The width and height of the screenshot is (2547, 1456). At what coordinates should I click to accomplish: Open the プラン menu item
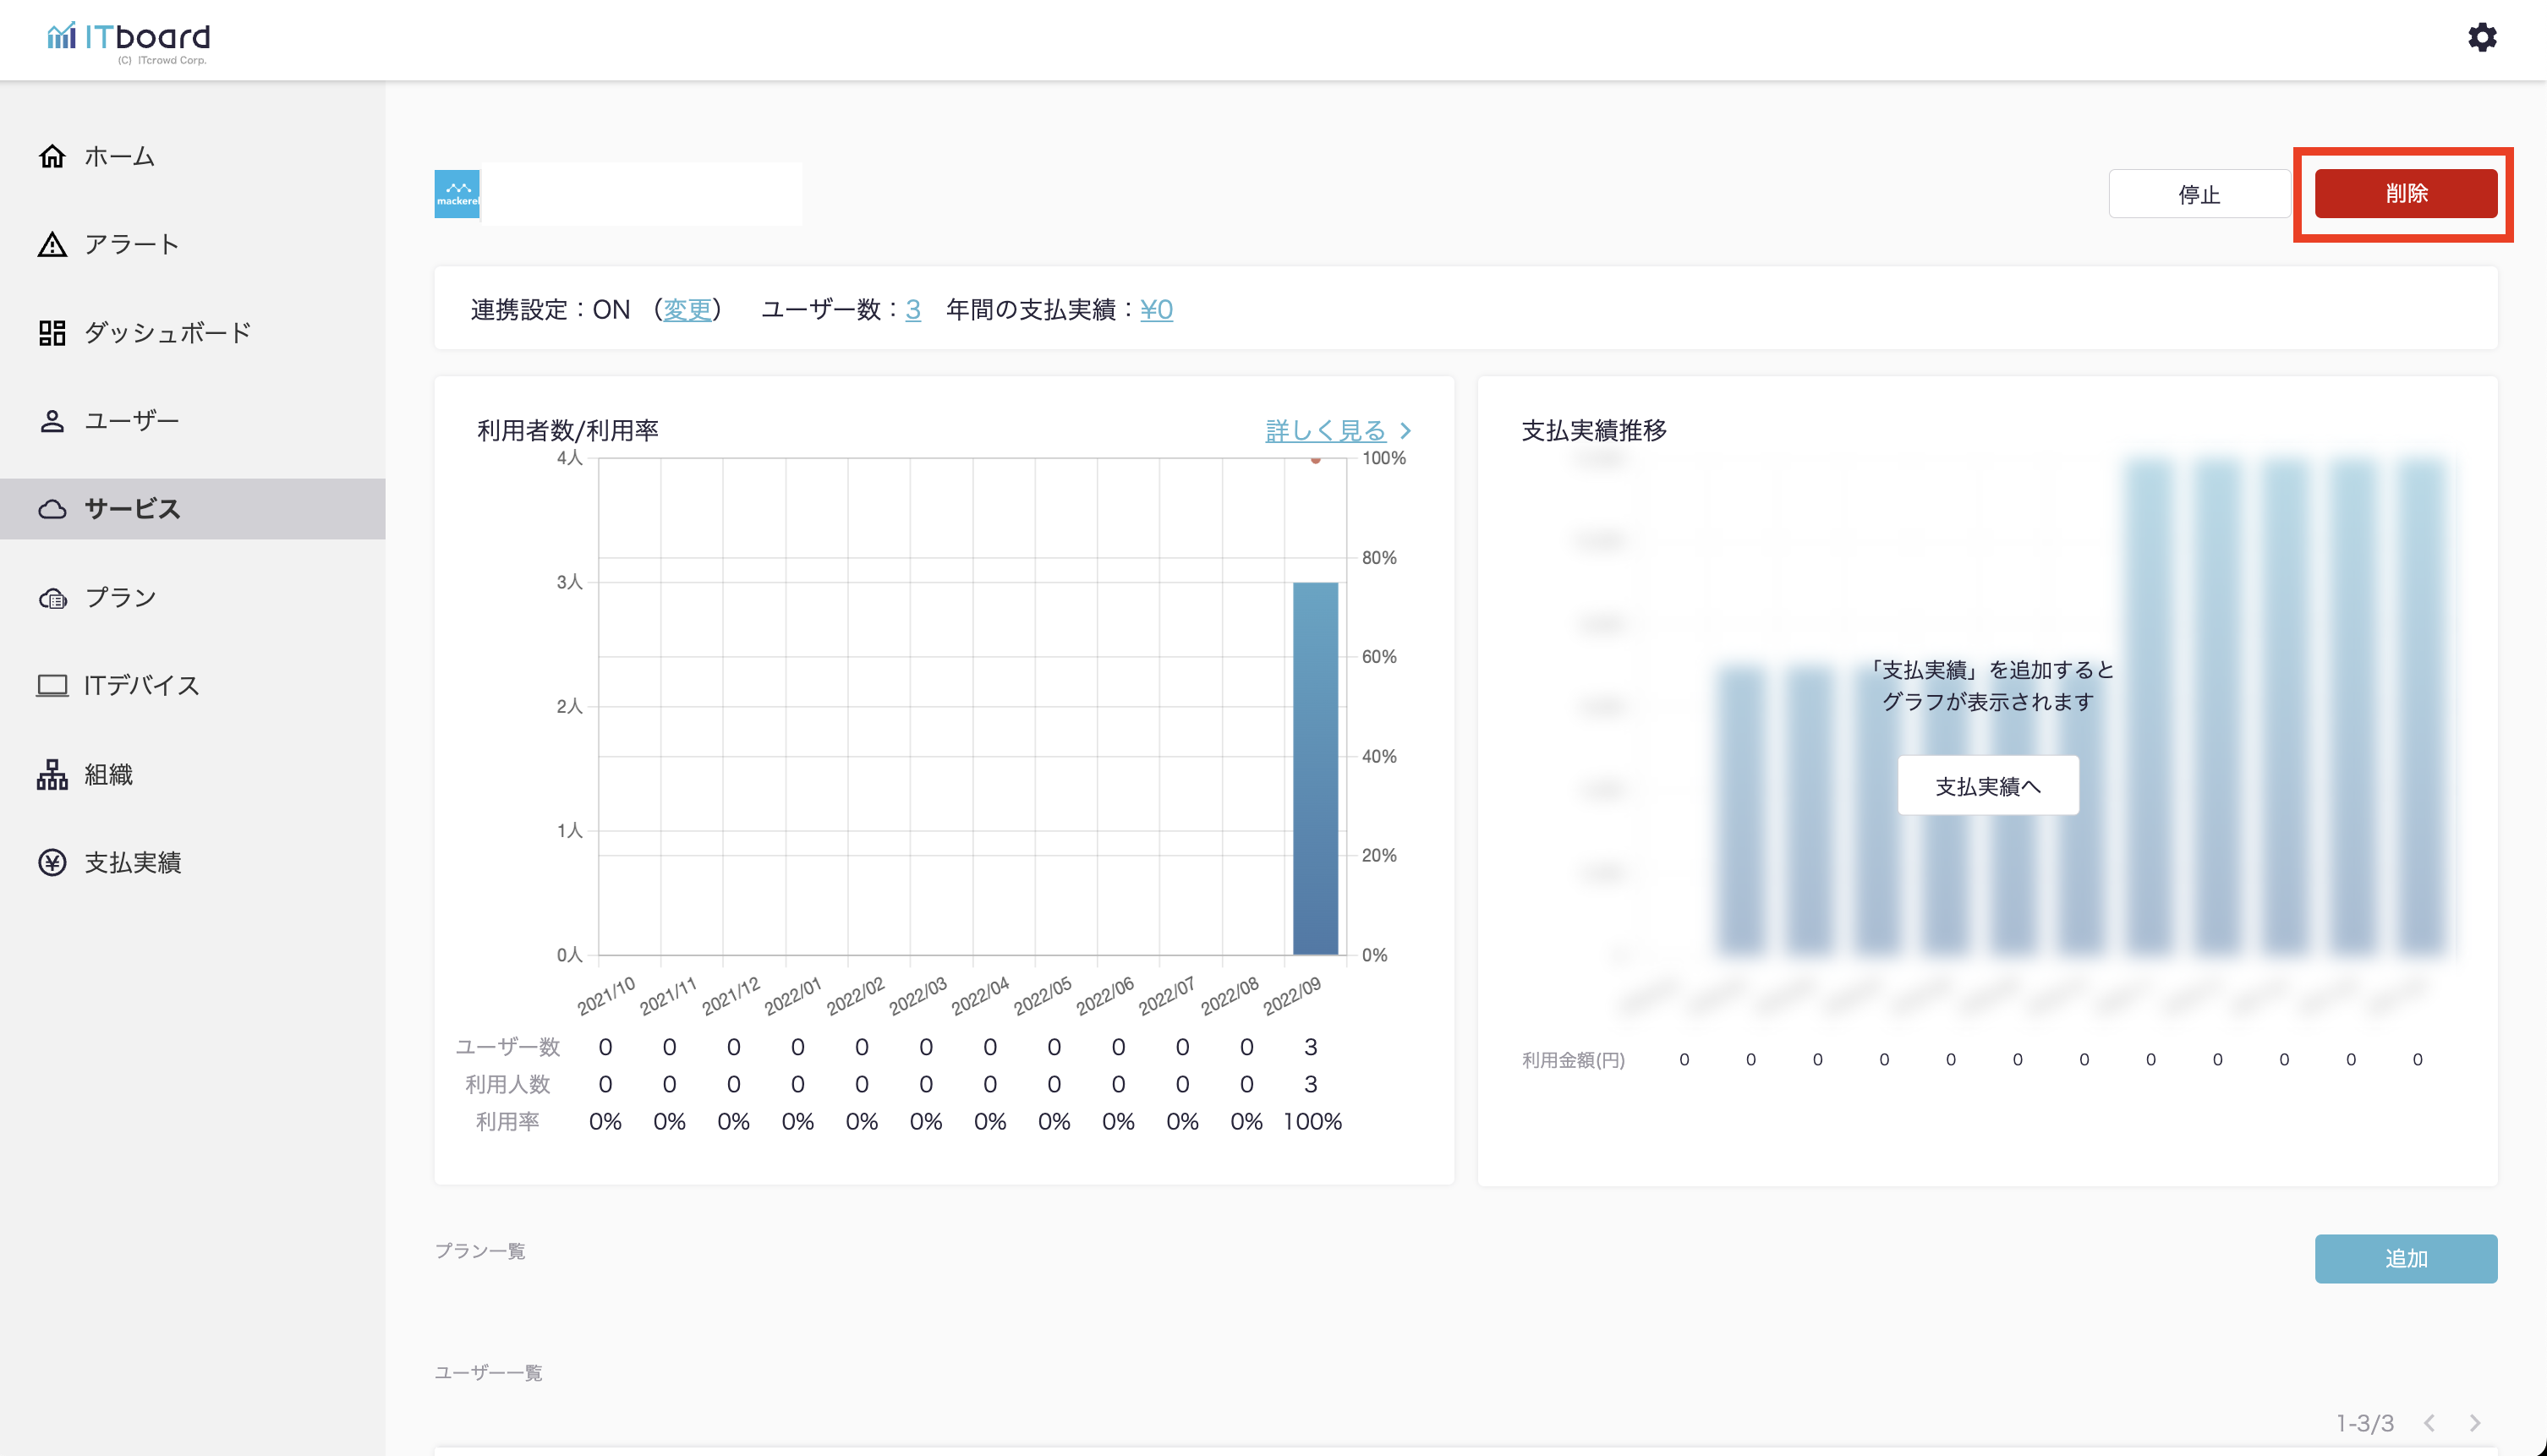120,597
